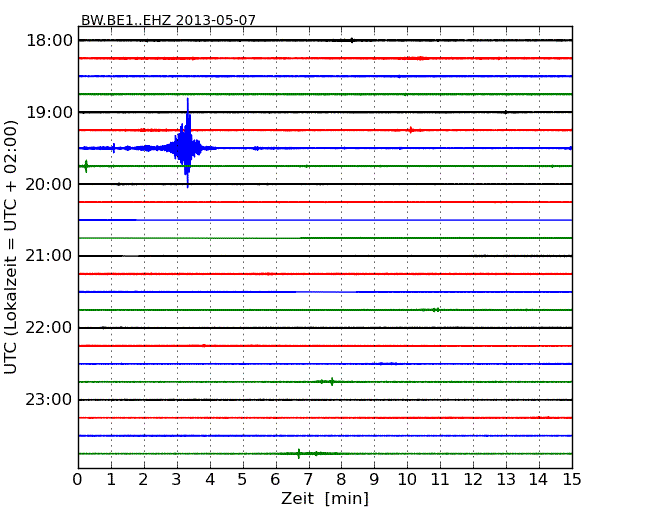The image size is (650, 520).
Task: Click the red spike near minute 10 on the 19:15 trace
Action: 410,130
